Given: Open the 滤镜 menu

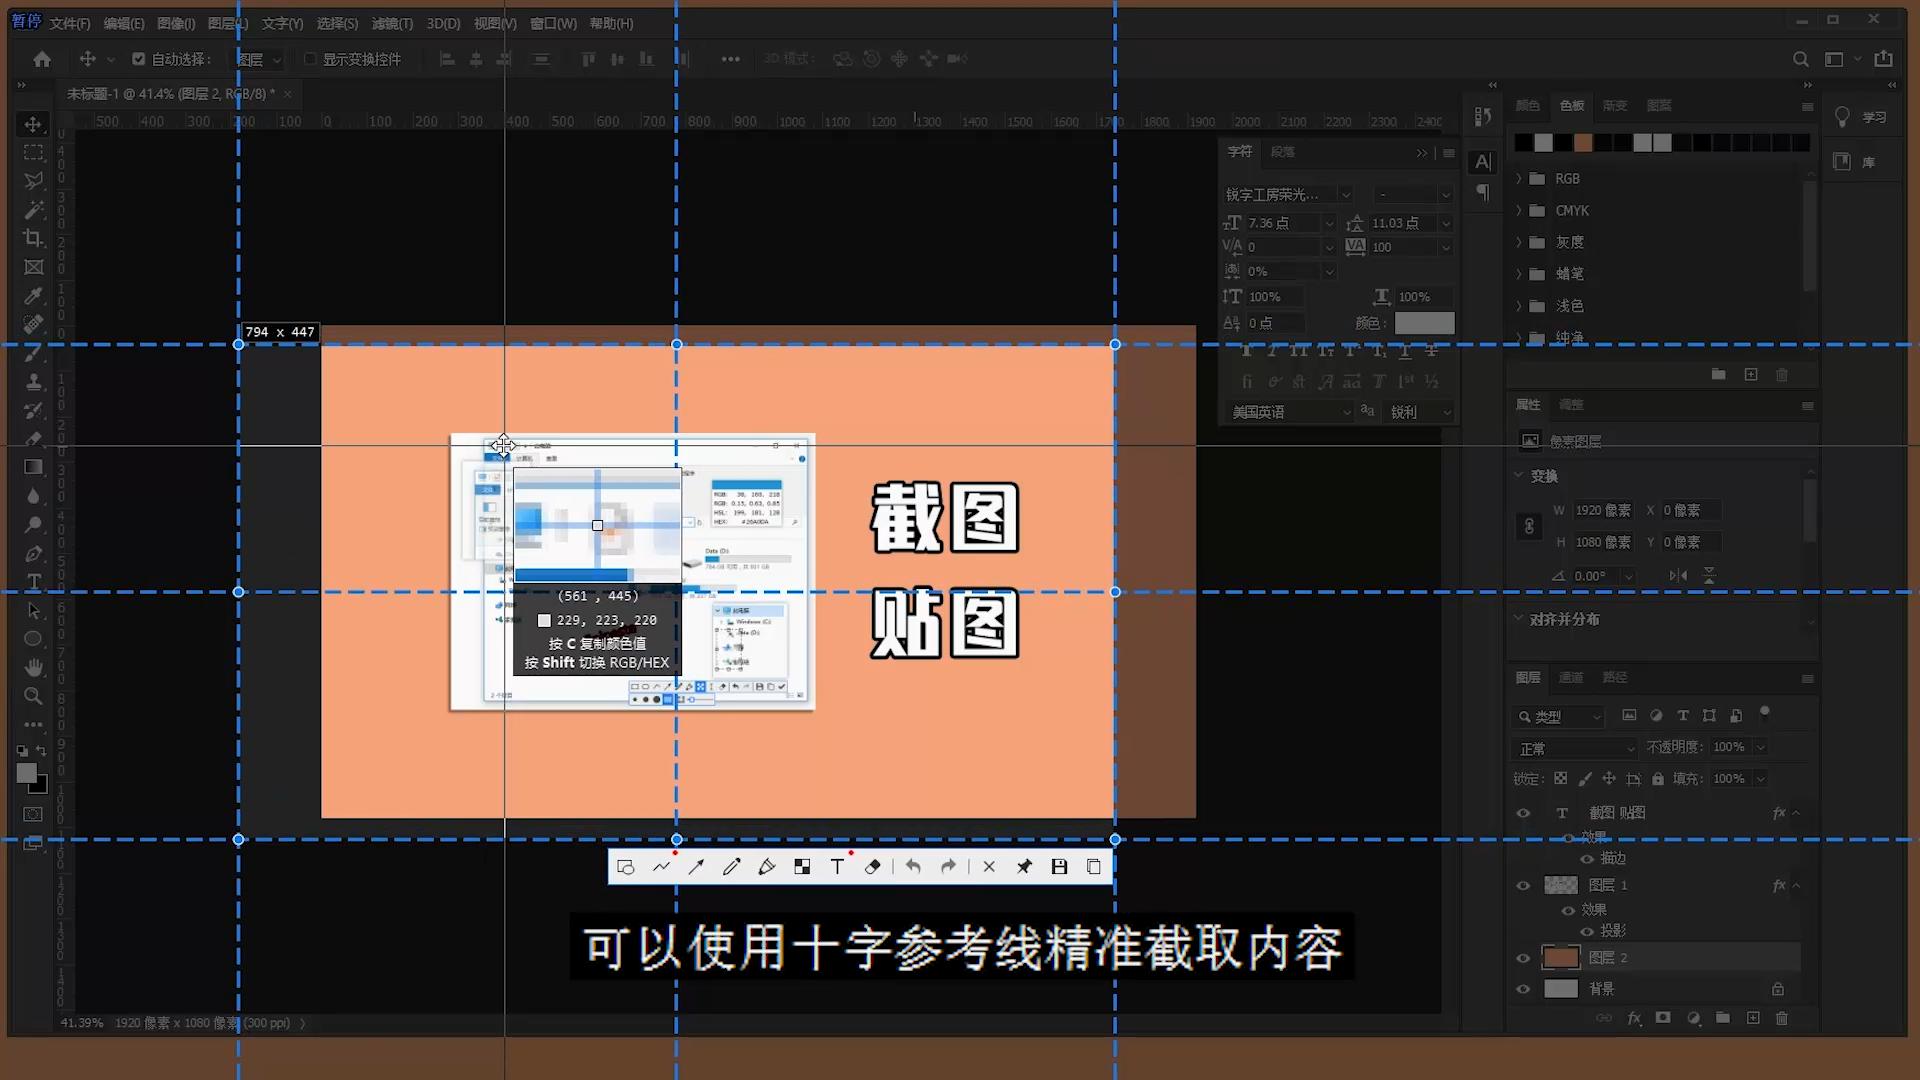Looking at the screenshot, I should click(x=392, y=22).
